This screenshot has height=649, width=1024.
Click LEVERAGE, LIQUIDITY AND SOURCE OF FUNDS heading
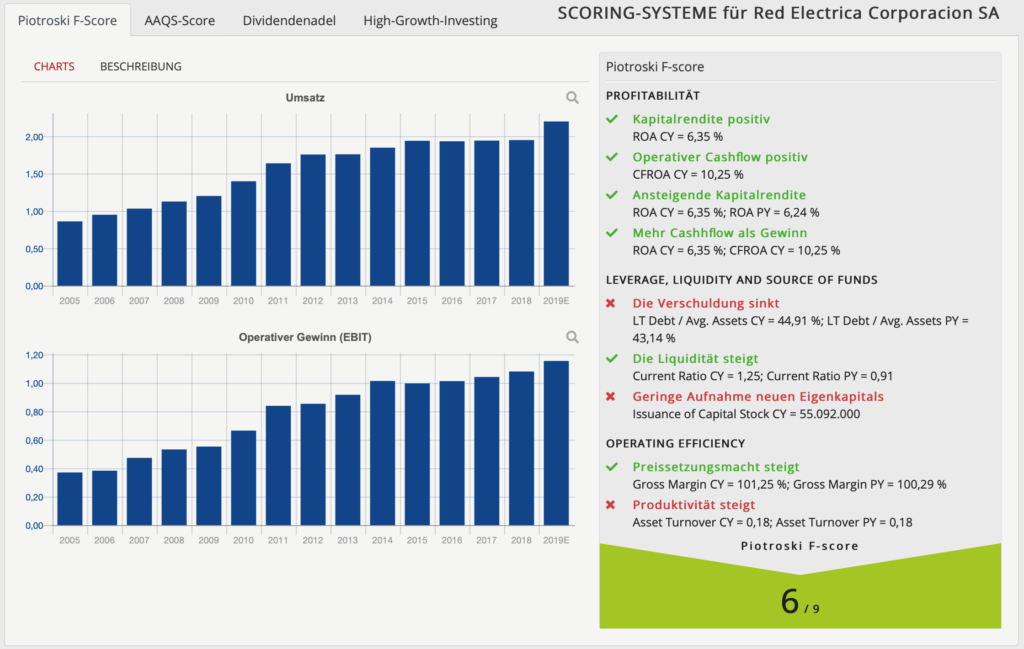coord(741,280)
